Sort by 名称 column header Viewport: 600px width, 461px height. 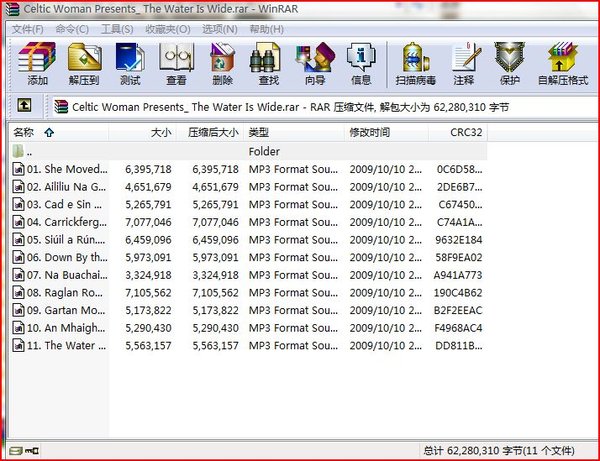click(59, 132)
